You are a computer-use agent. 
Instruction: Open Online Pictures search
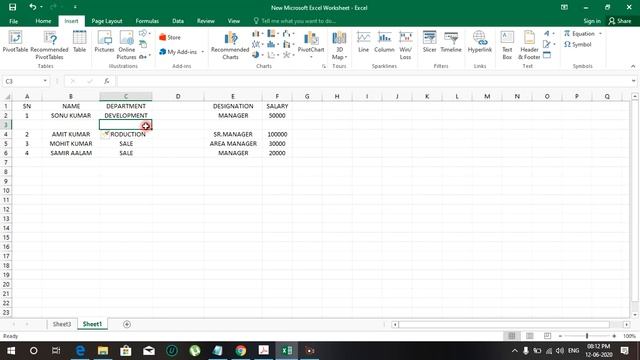[x=127, y=45]
